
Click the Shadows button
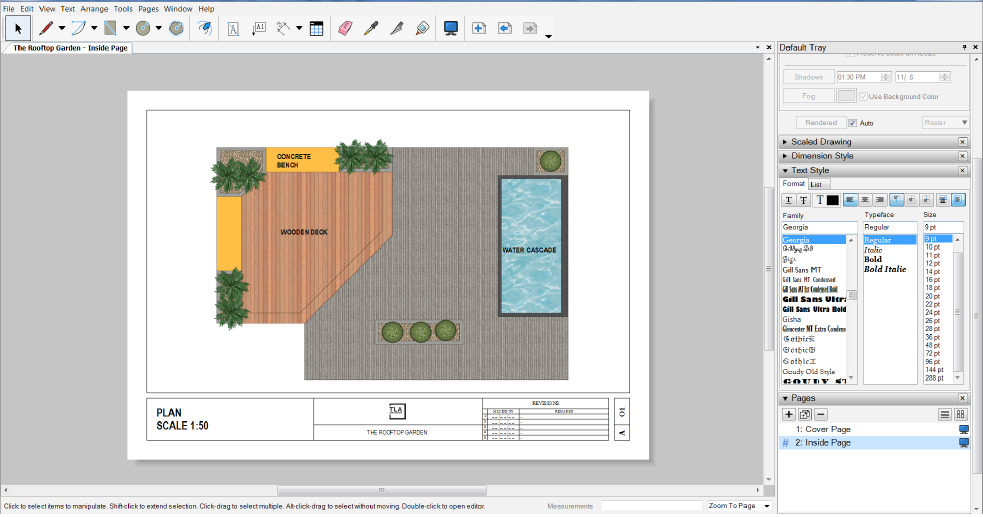(809, 77)
